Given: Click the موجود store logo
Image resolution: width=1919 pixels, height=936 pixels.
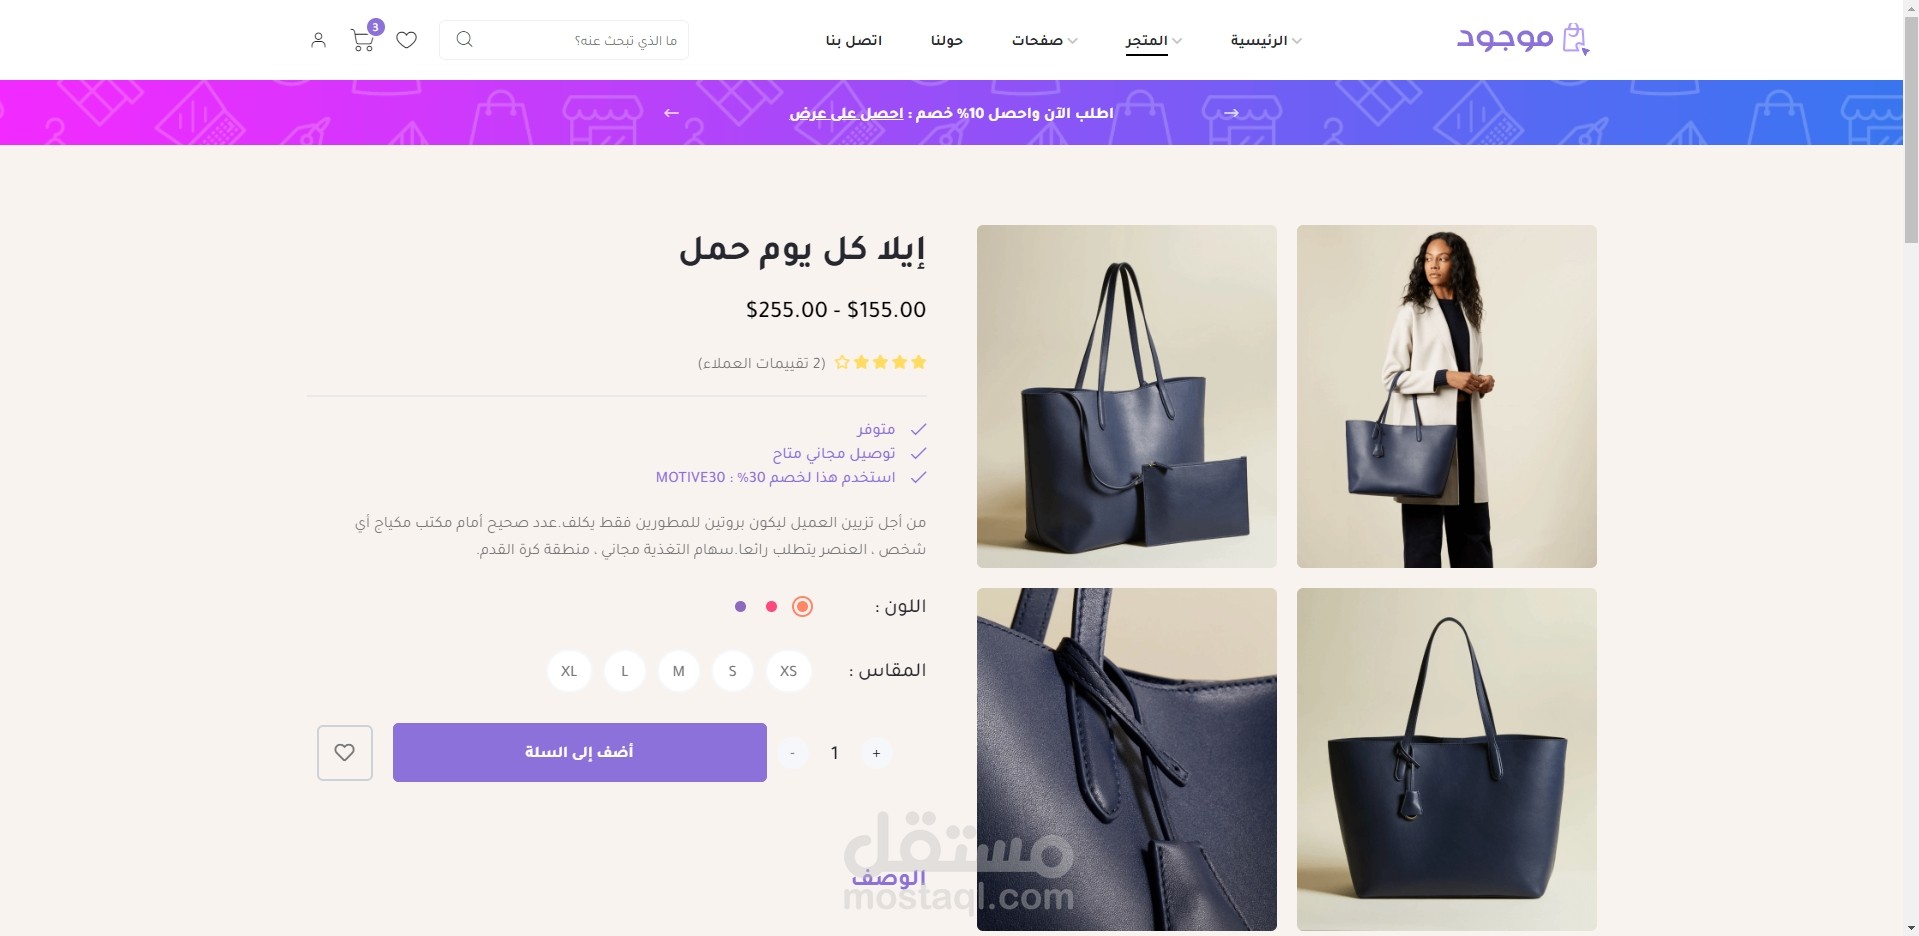Looking at the screenshot, I should [x=1522, y=39].
